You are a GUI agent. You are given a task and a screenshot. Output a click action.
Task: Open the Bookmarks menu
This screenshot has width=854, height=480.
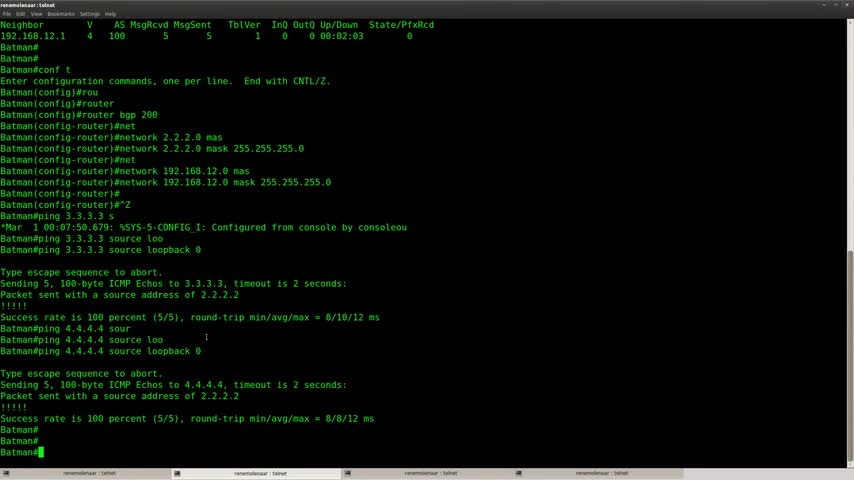point(61,14)
